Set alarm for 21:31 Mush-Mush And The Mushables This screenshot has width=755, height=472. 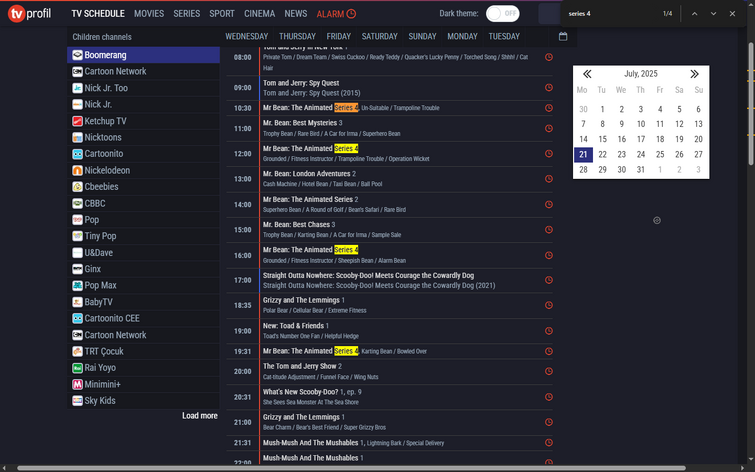[548, 443]
